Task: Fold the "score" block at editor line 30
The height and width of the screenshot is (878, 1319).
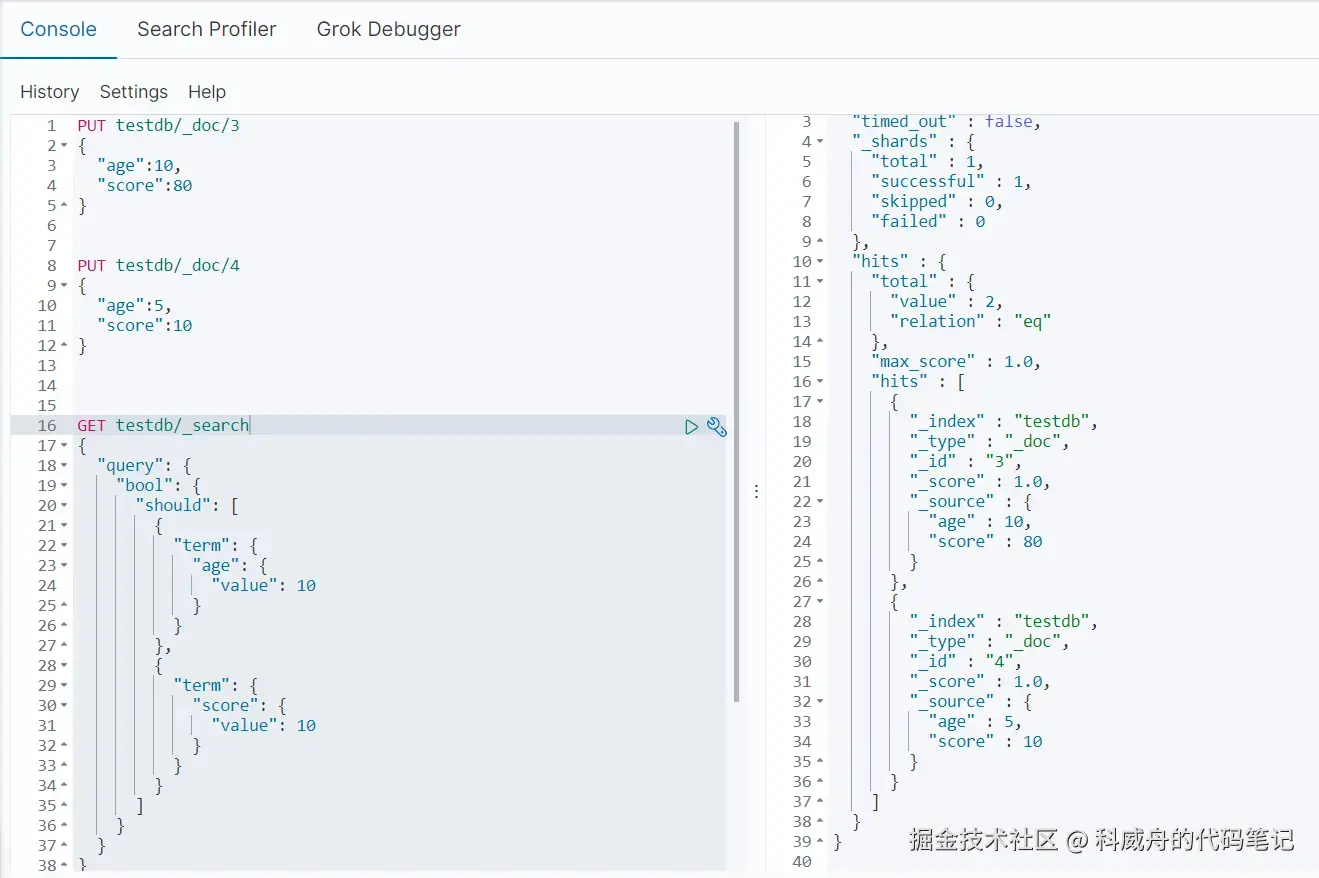Action: [64, 706]
